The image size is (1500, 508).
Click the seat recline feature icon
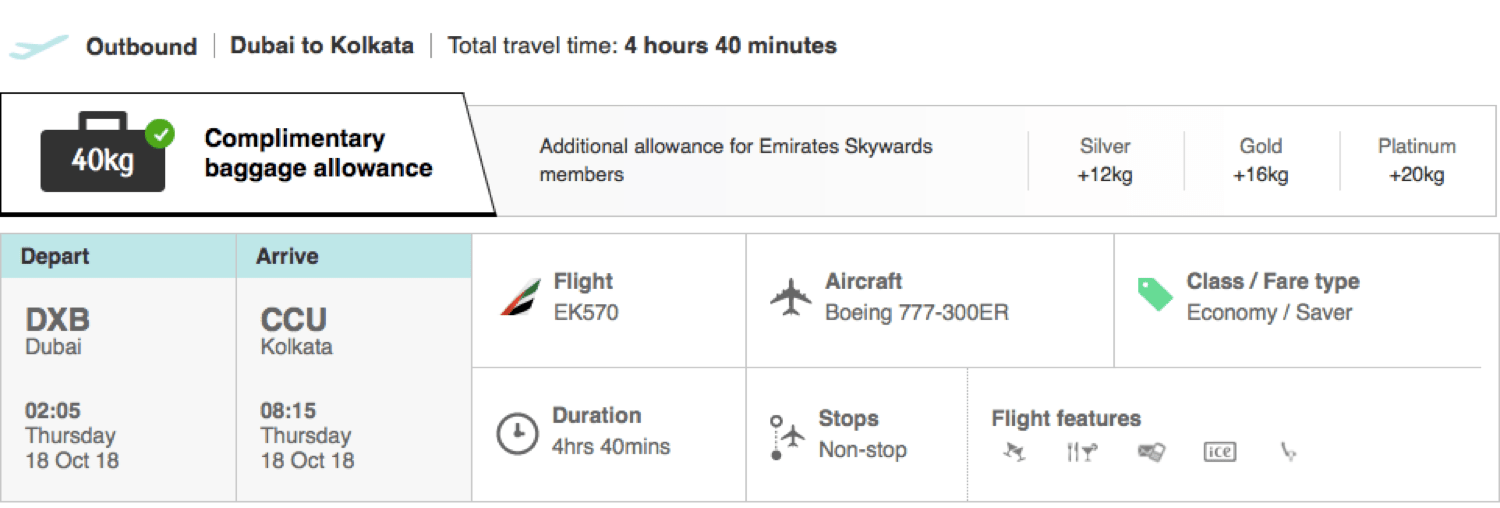[1289, 453]
